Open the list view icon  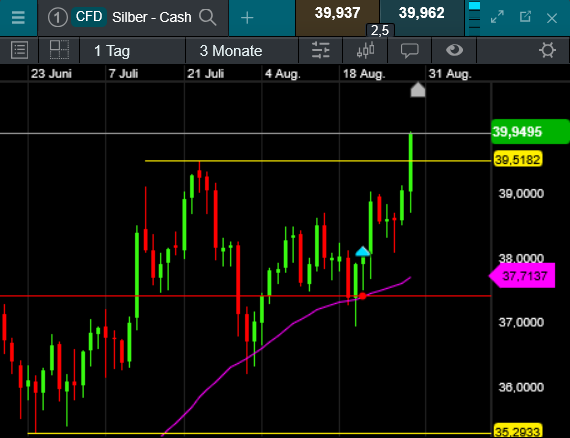click(x=19, y=50)
